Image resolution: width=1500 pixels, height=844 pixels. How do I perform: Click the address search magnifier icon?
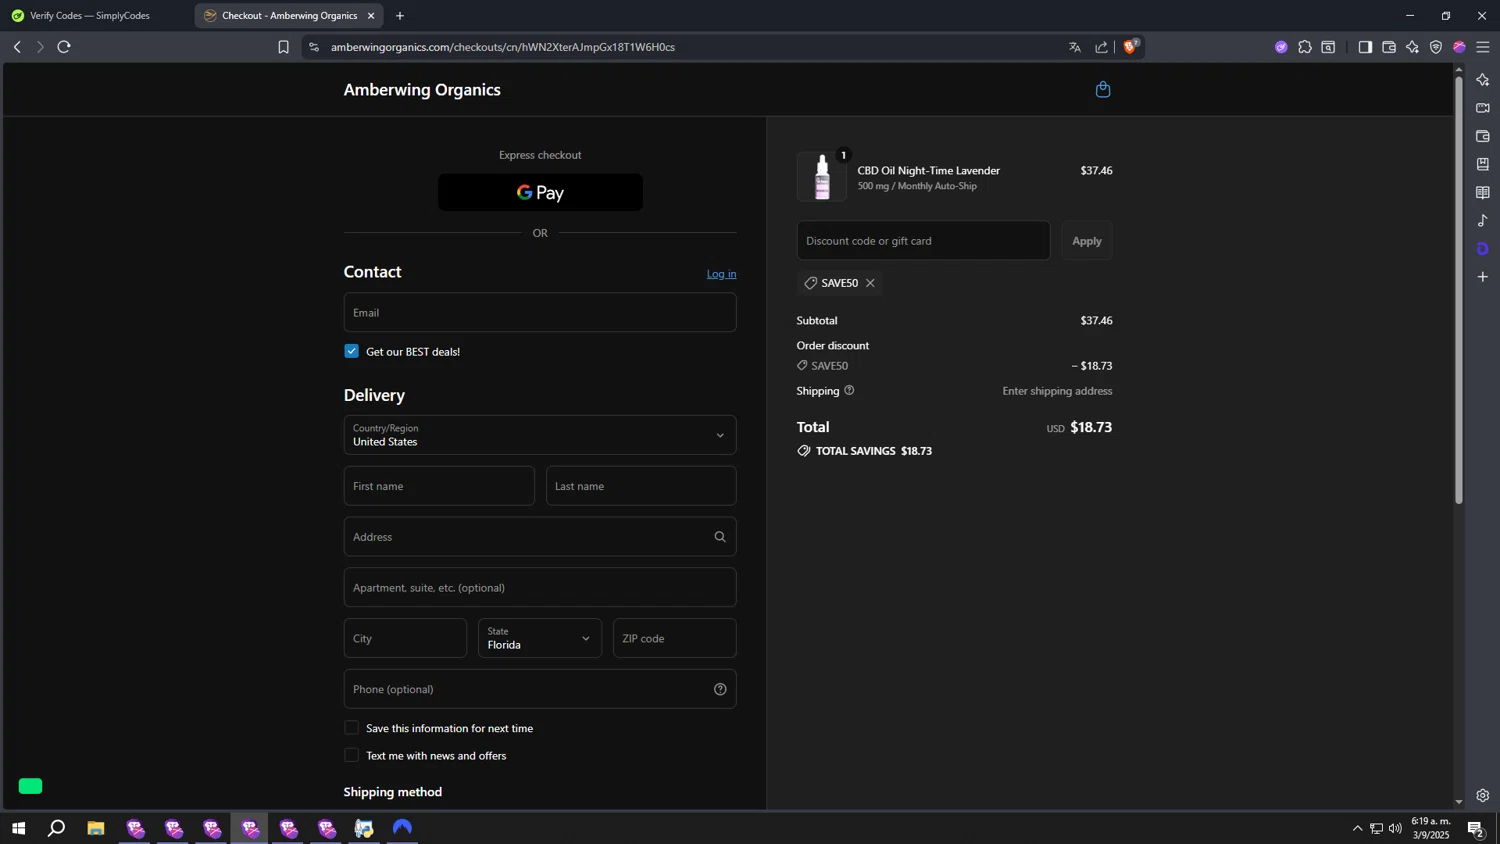pos(720,537)
